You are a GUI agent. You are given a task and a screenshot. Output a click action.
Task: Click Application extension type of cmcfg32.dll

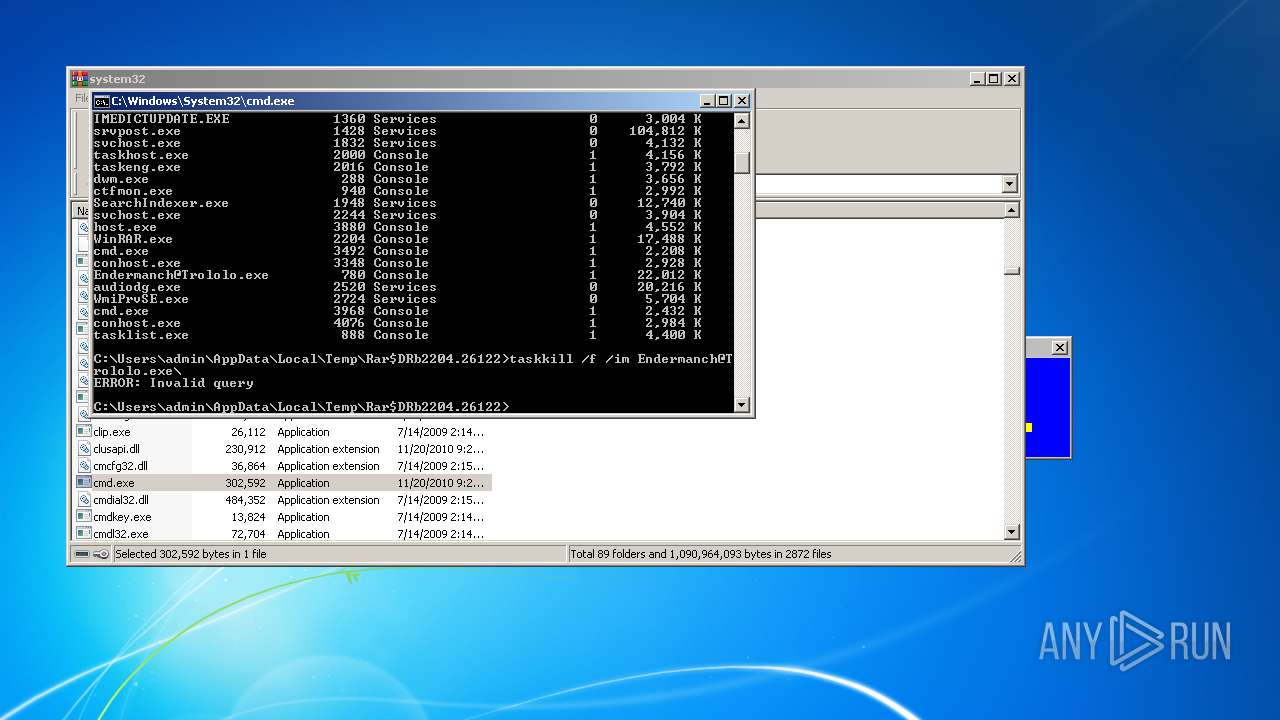tap(328, 466)
